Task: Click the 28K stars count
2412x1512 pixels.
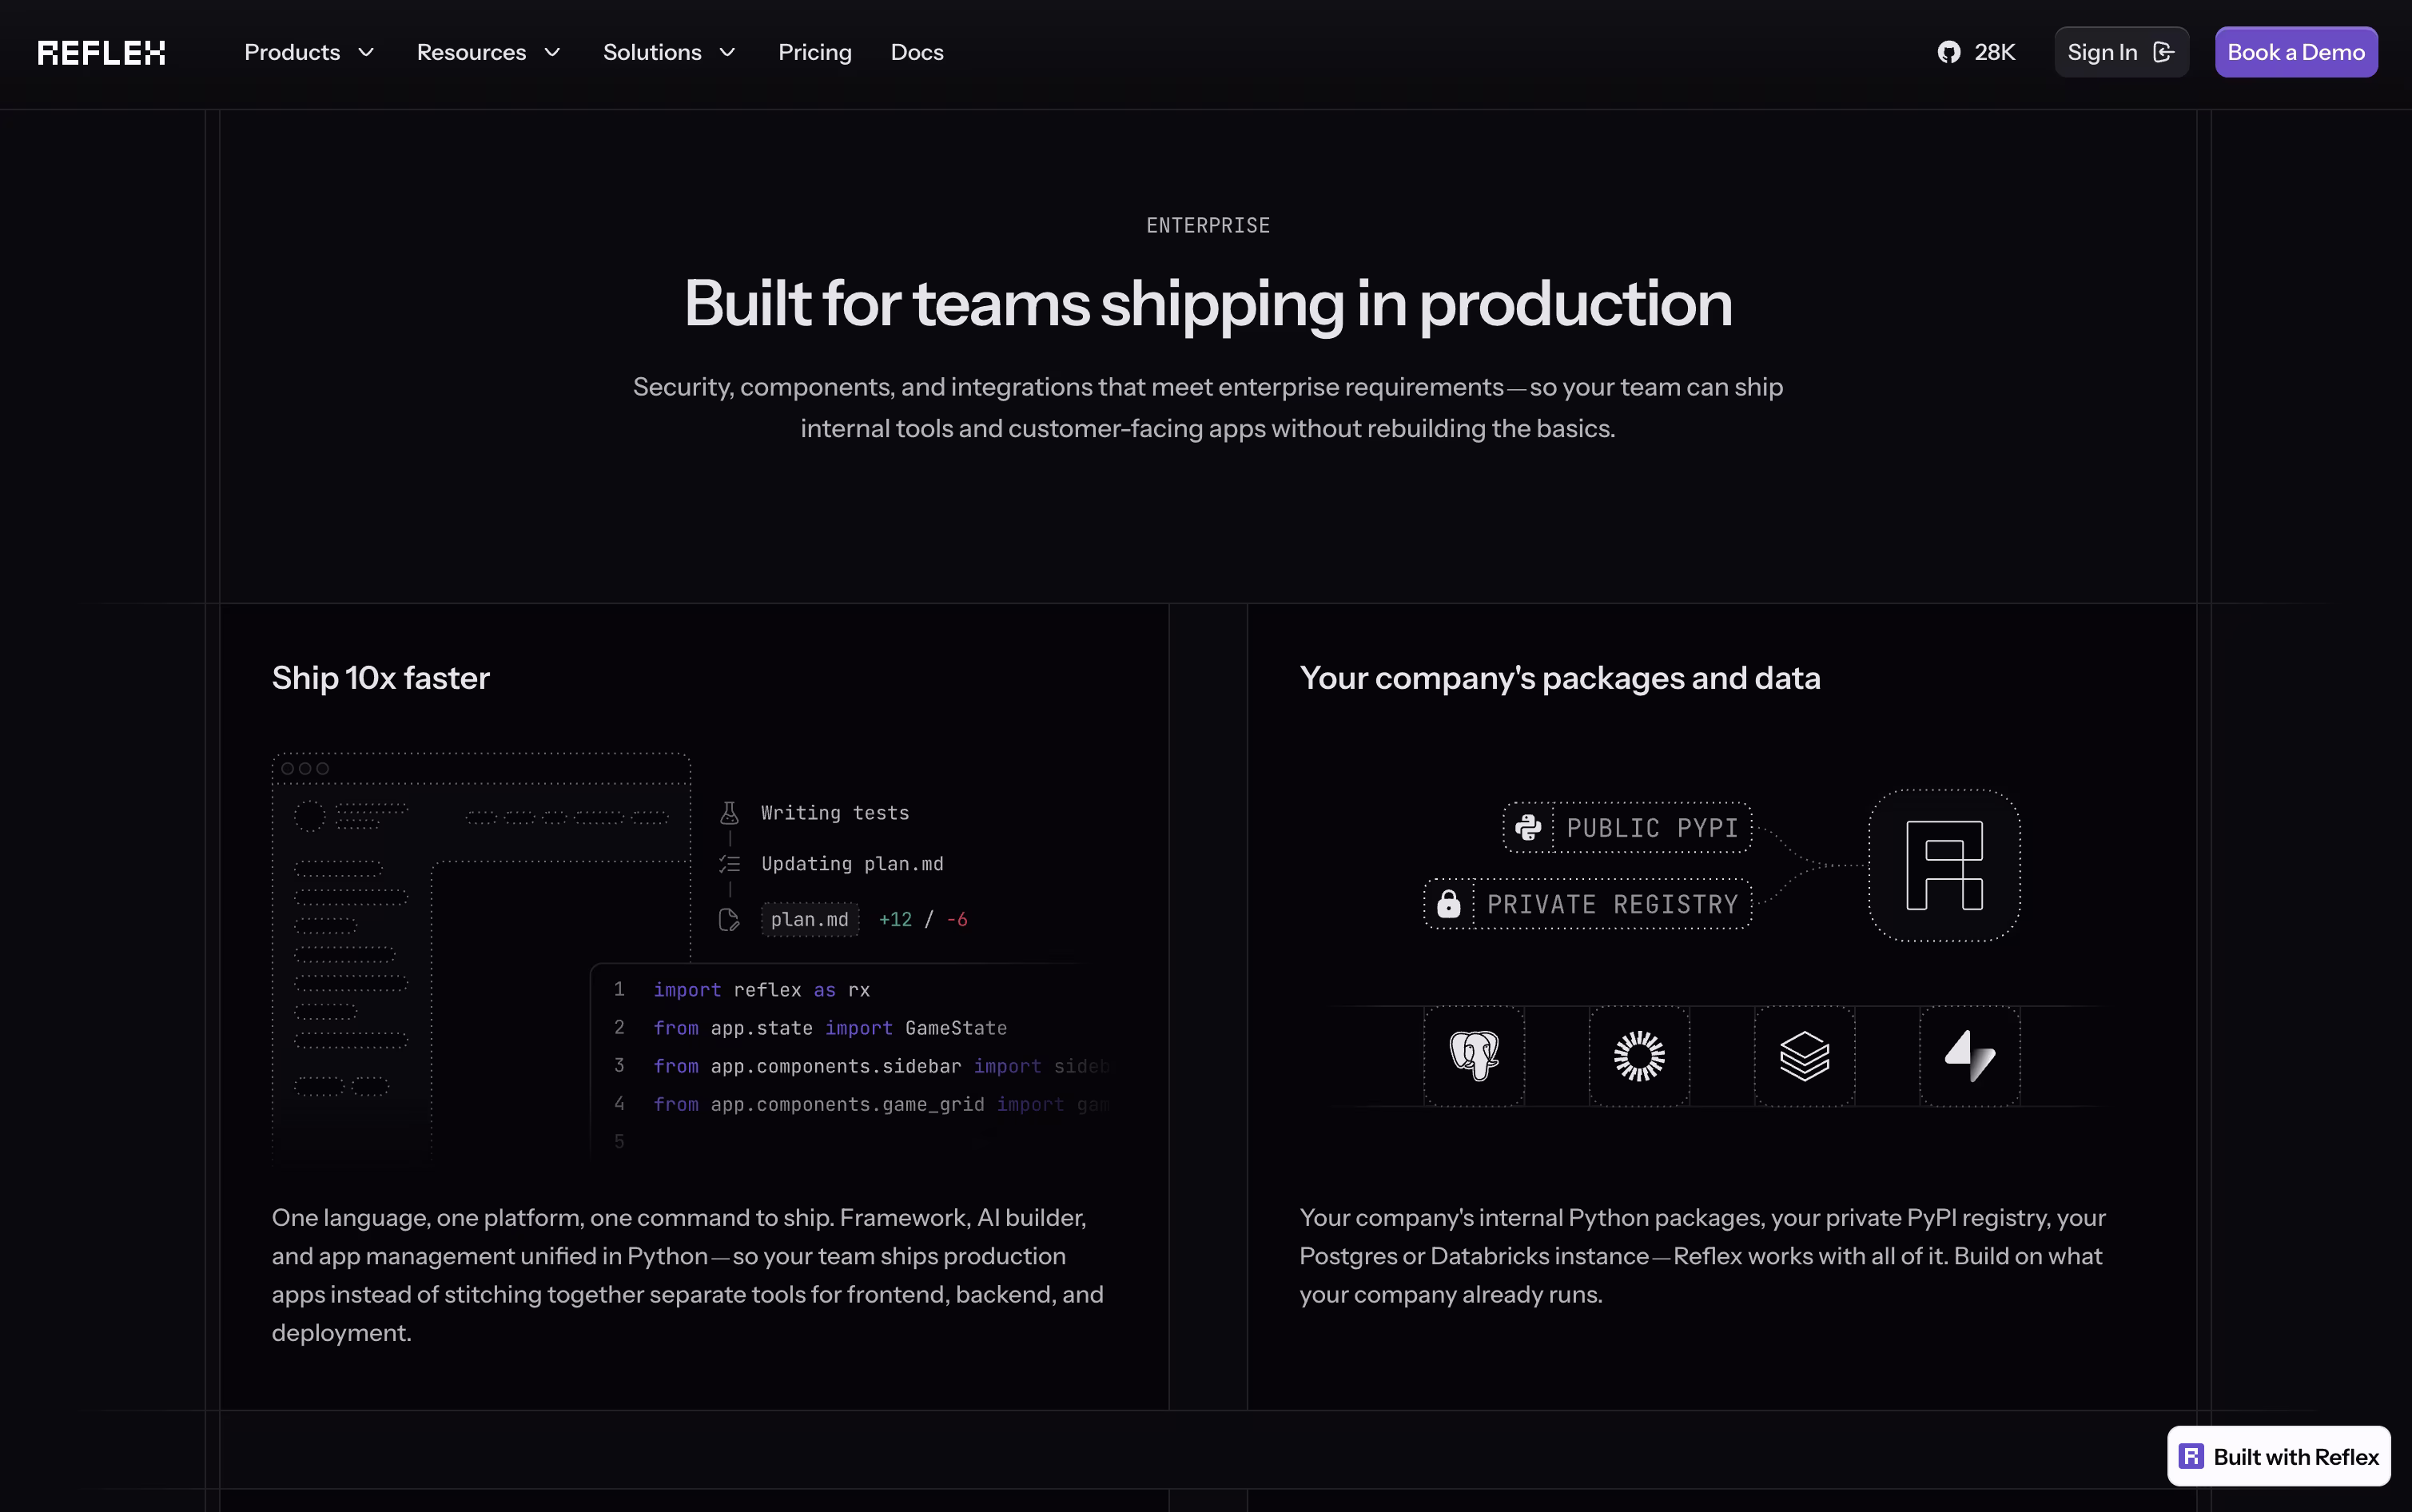Action: tap(1995, 52)
